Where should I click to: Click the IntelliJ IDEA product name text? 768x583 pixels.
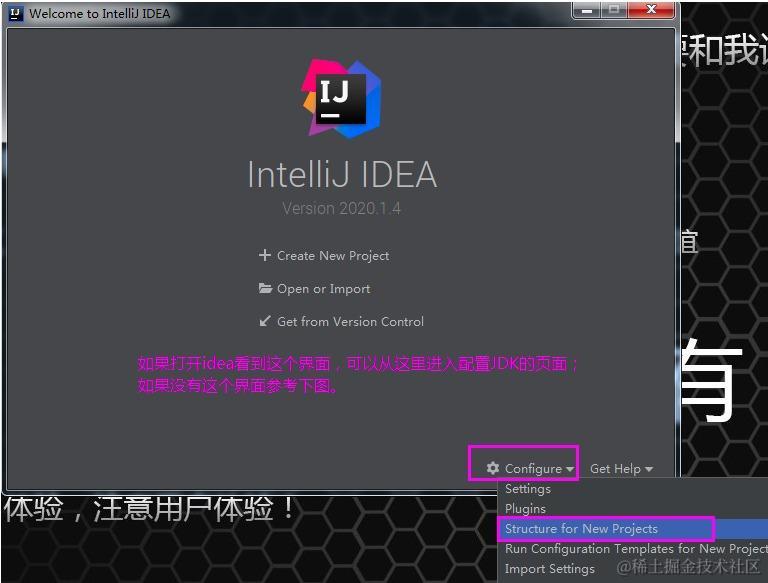click(342, 174)
